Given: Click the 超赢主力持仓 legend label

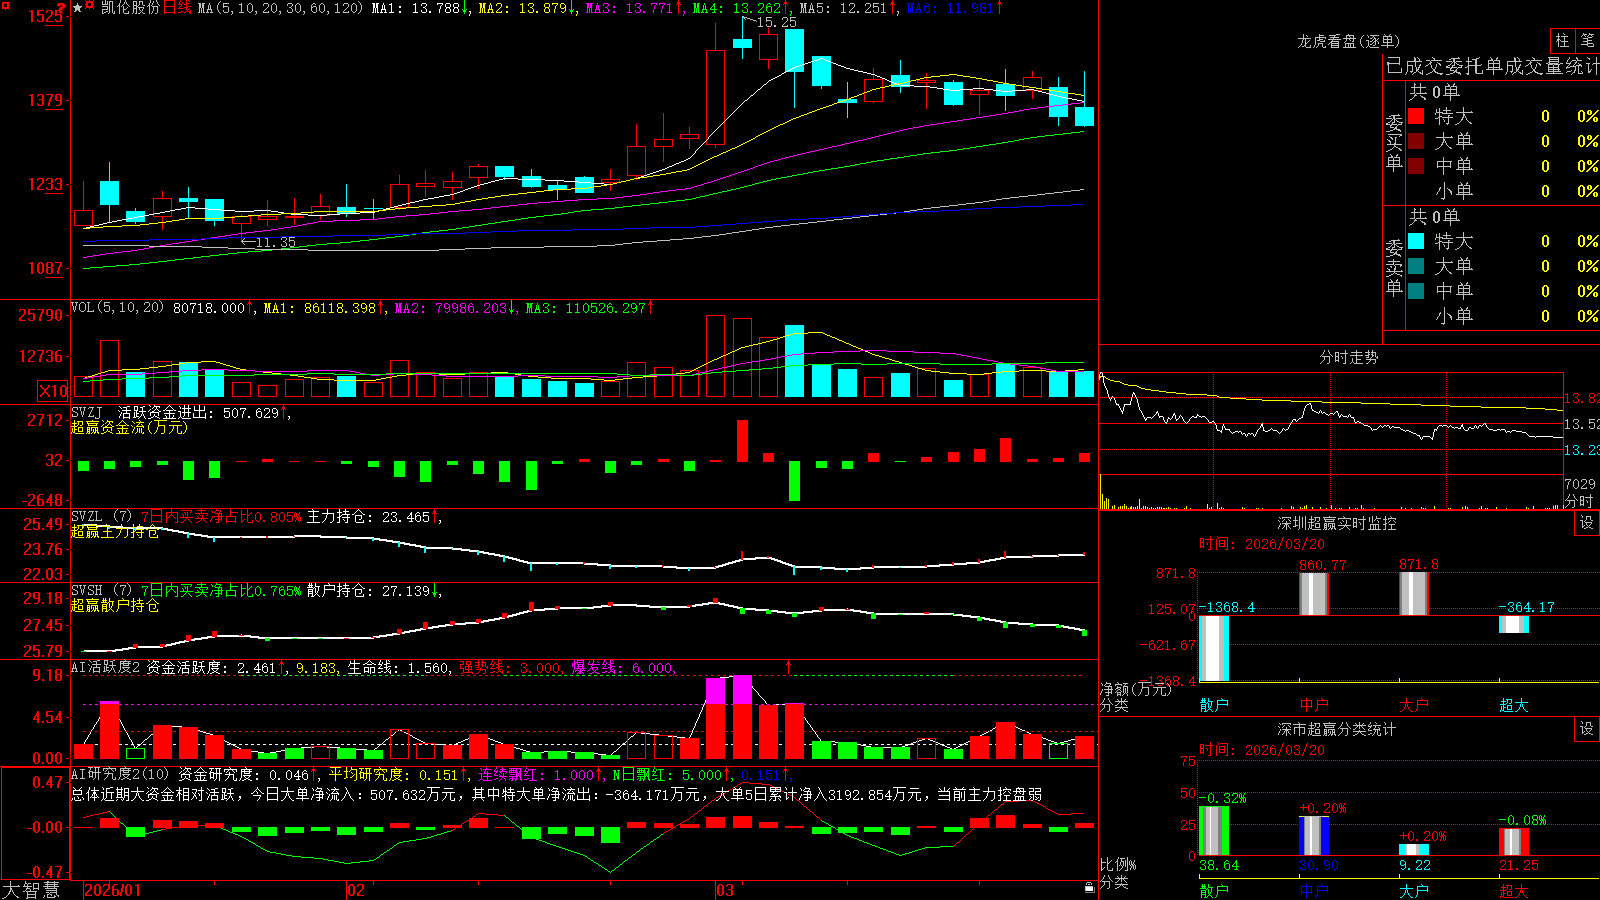Looking at the screenshot, I should 115,531.
